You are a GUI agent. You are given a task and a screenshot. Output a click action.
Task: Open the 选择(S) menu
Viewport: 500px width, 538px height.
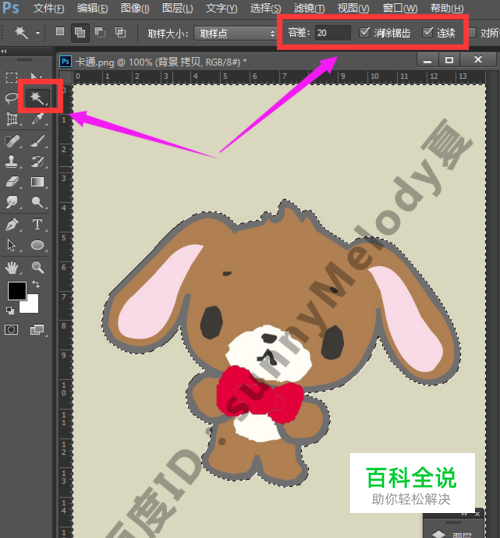[265, 8]
